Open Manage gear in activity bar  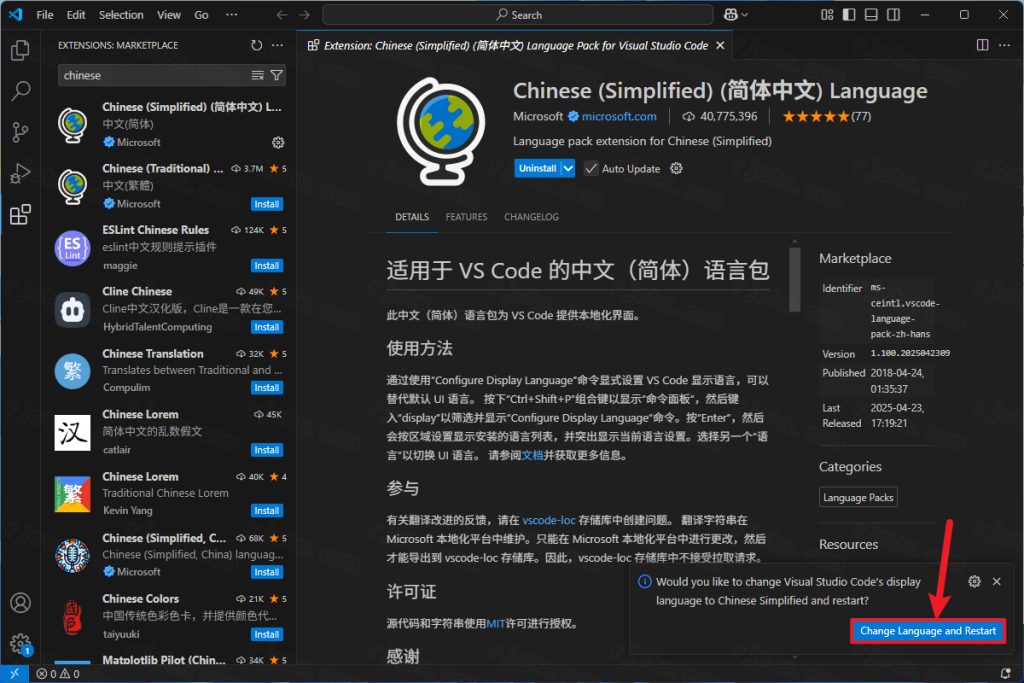point(20,643)
